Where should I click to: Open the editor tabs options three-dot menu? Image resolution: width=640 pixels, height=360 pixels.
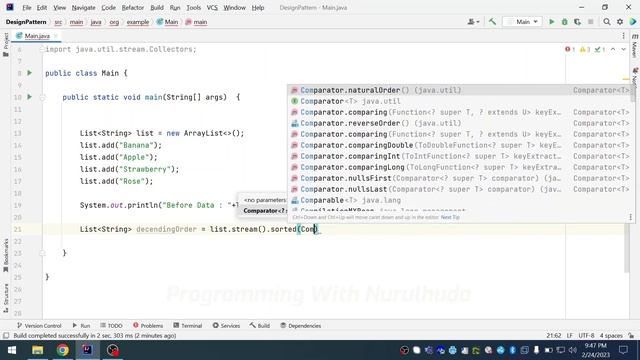point(623,36)
